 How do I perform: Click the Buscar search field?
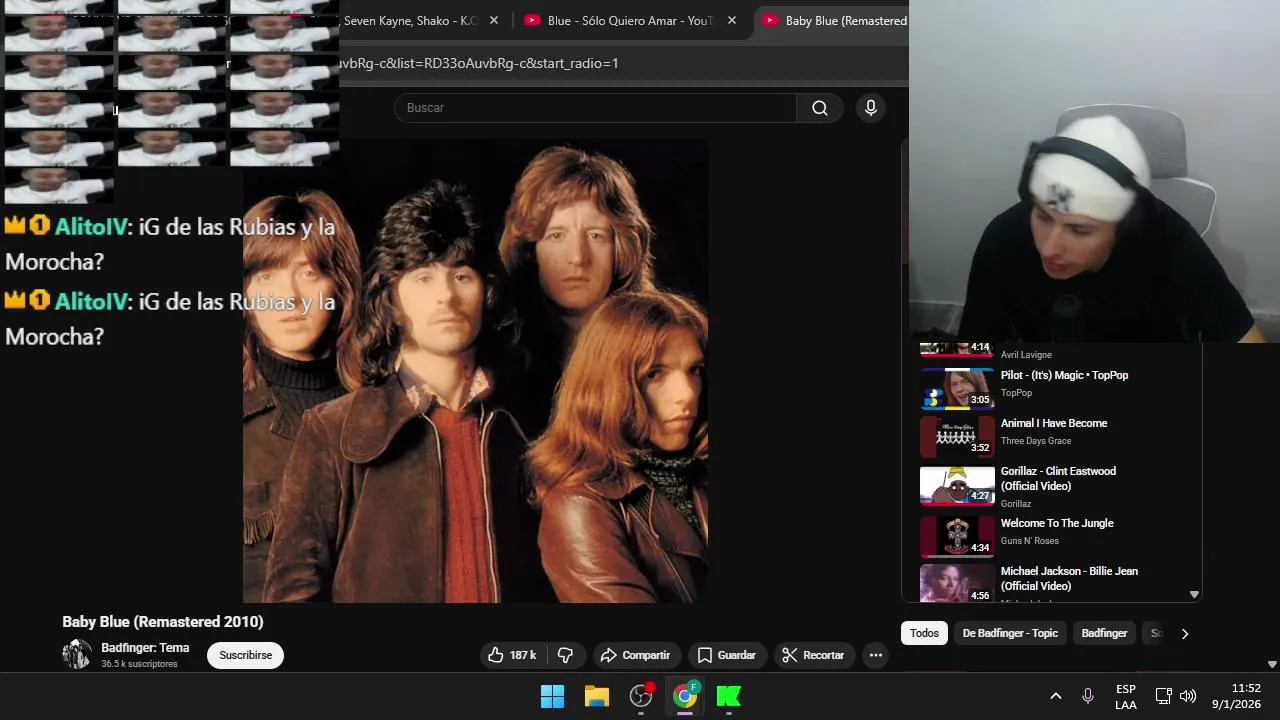595,108
